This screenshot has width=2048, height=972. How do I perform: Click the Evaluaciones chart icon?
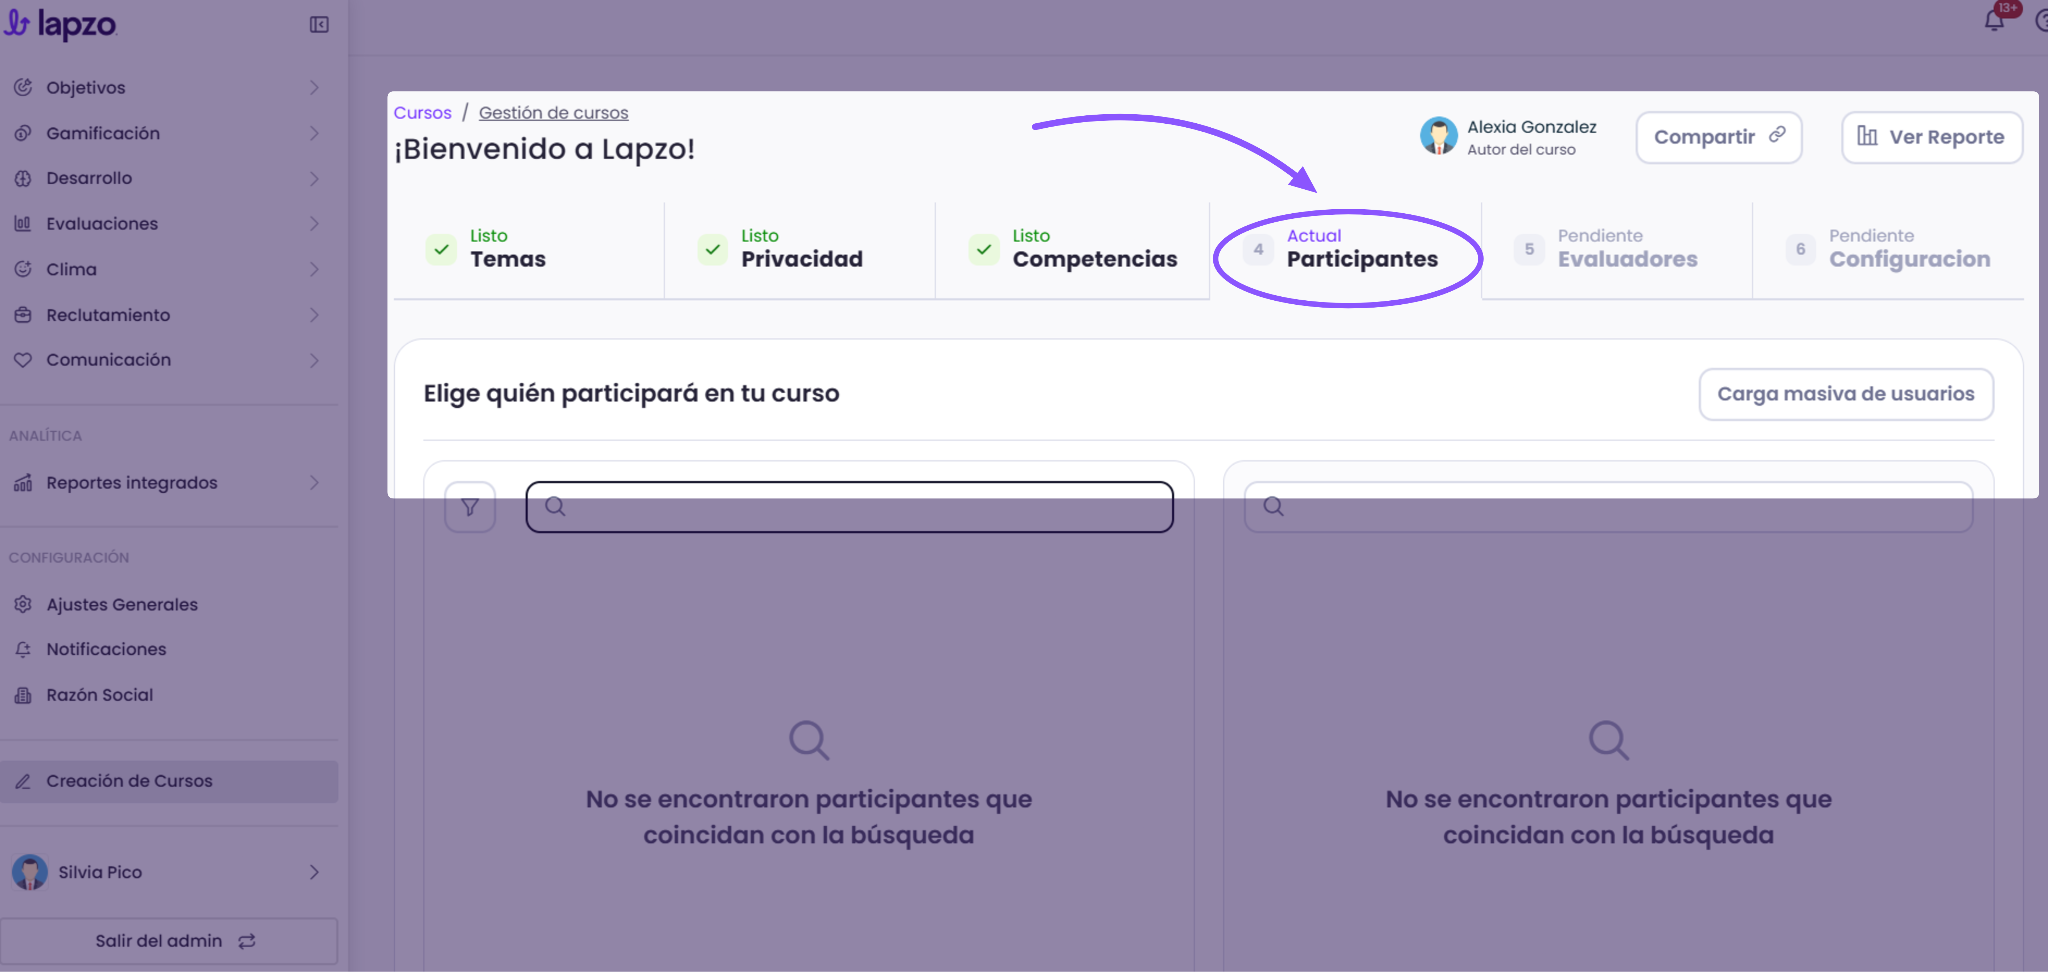pos(23,223)
